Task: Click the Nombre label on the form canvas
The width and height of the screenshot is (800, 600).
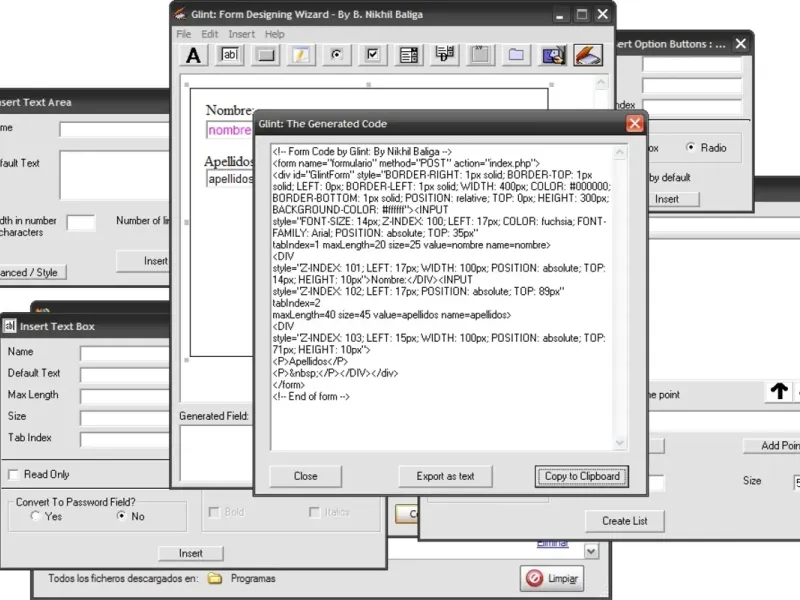Action: [229, 110]
